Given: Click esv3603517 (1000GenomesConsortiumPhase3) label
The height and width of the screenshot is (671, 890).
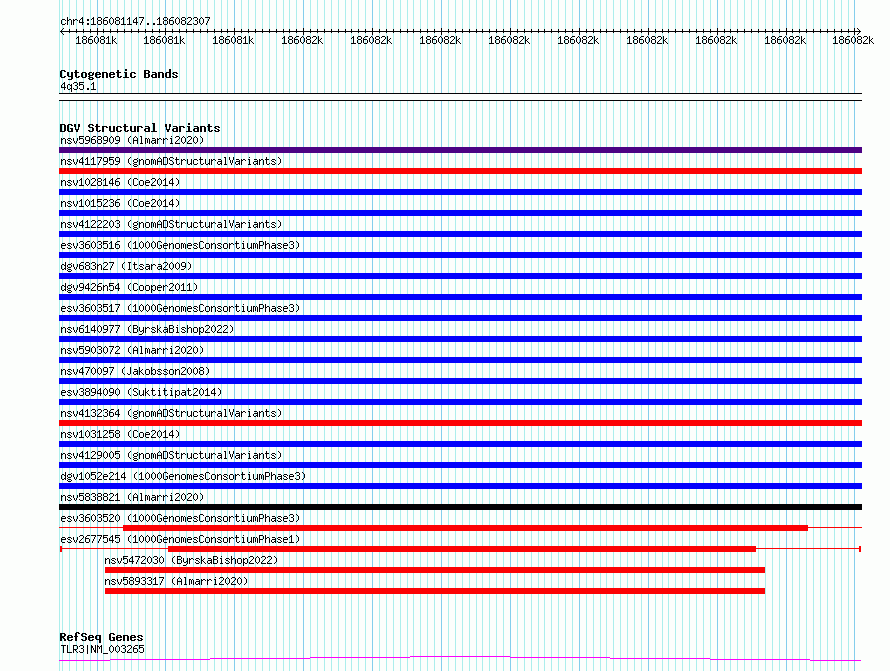Looking at the screenshot, I should point(180,308).
